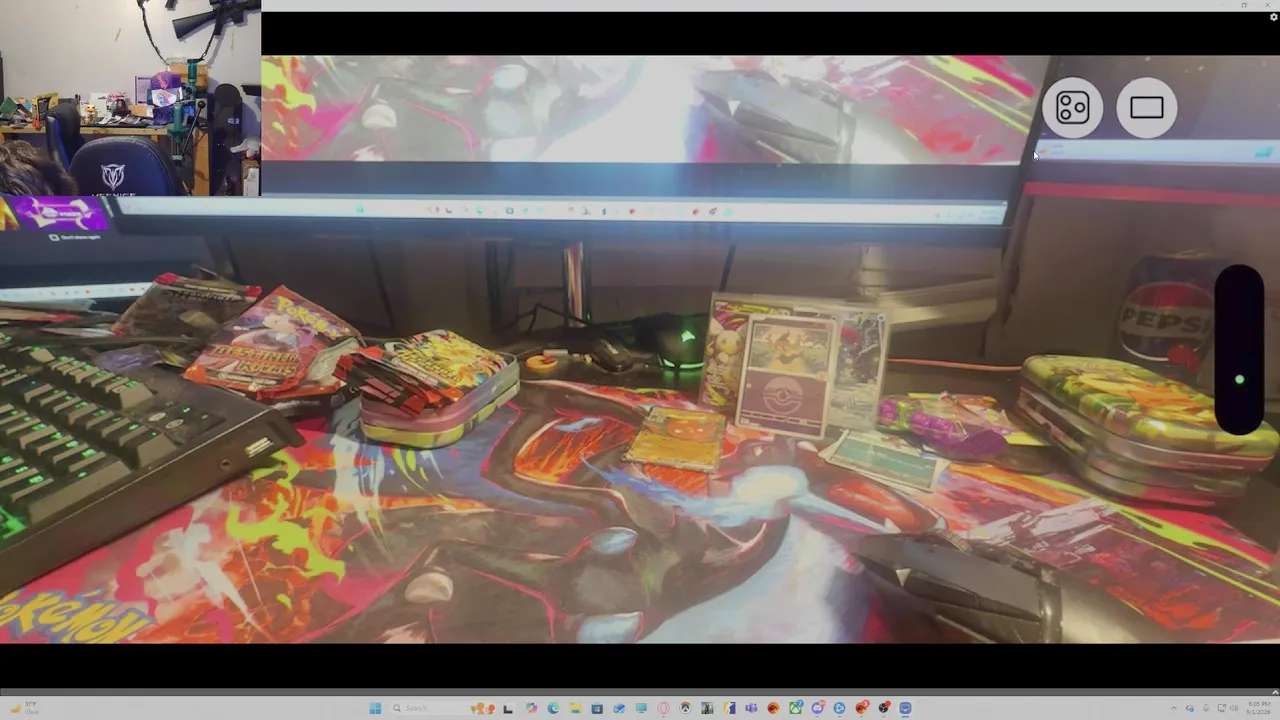1280x720 pixels.
Task: Open the camera lens selector overlay button
Action: click(1072, 108)
